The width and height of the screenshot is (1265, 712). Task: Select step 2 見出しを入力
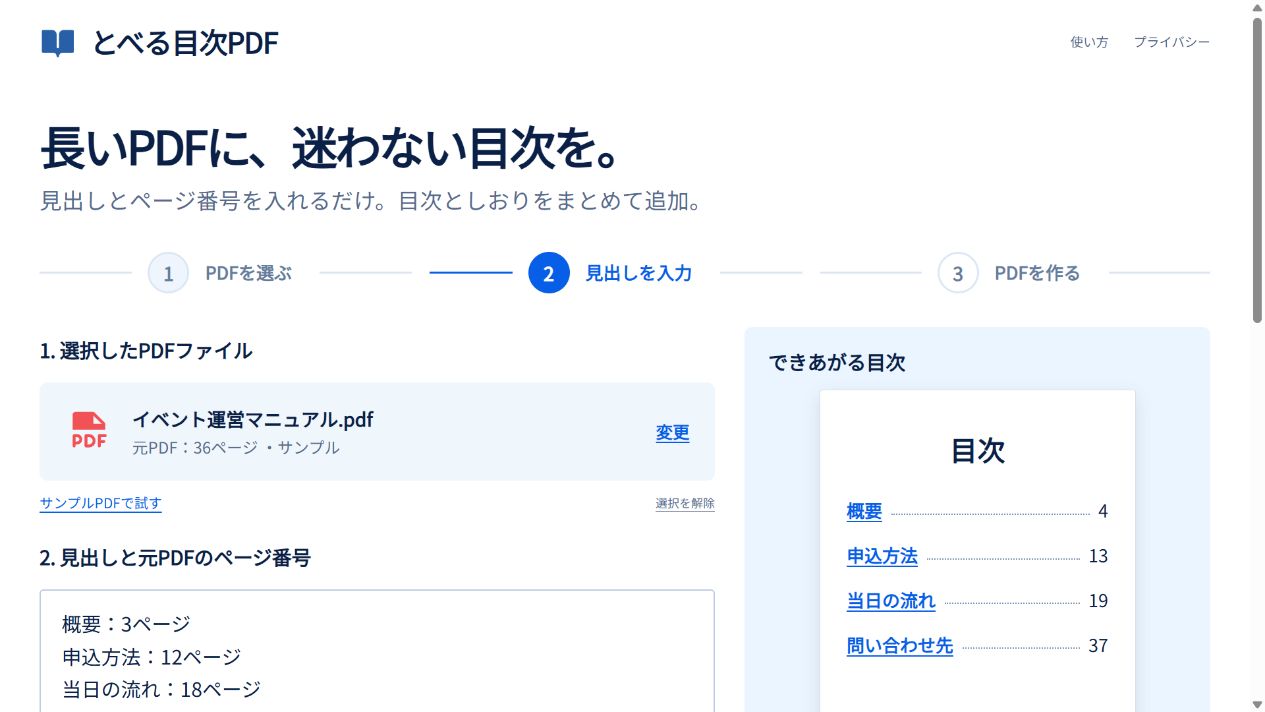tap(610, 273)
